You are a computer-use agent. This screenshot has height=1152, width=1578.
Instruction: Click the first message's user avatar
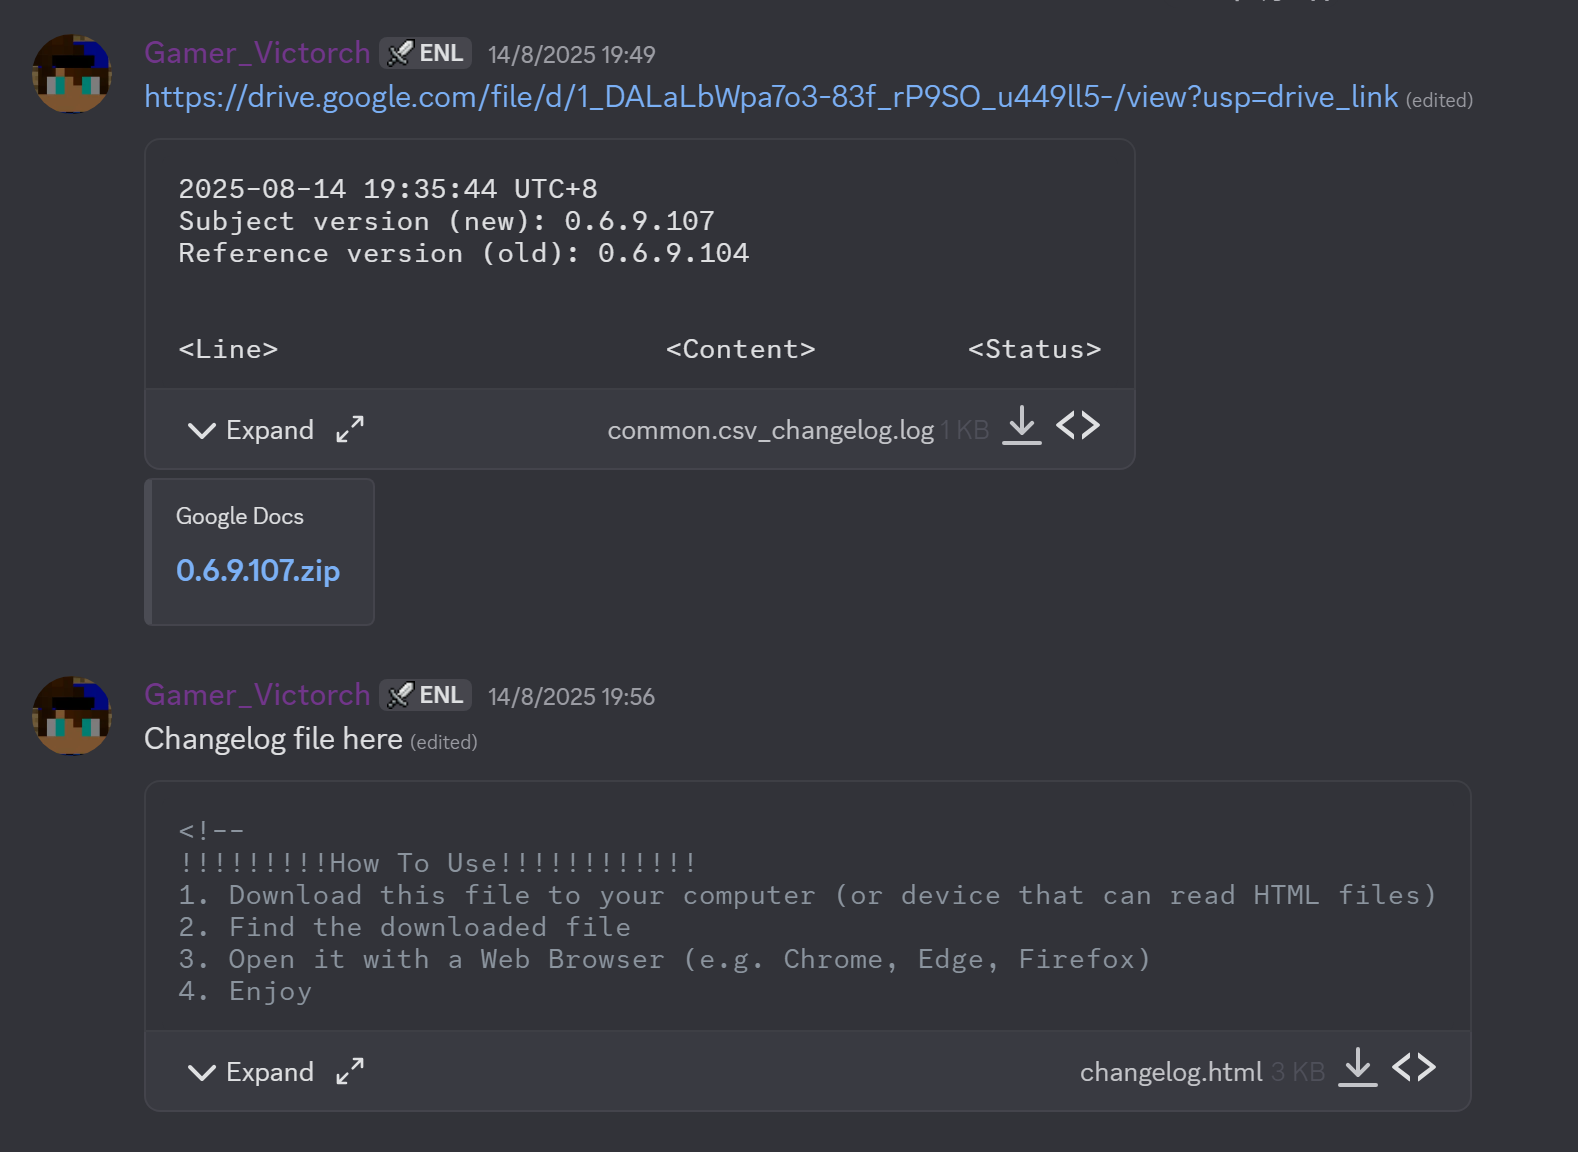click(x=72, y=74)
